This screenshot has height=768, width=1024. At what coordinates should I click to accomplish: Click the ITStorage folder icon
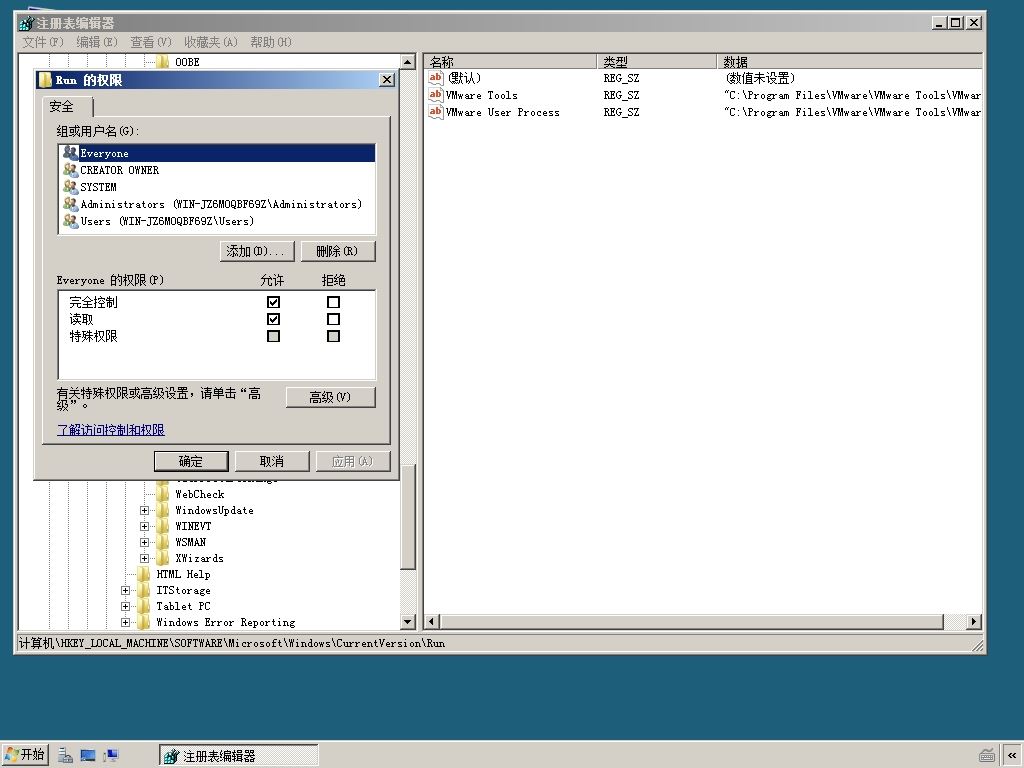tap(144, 590)
